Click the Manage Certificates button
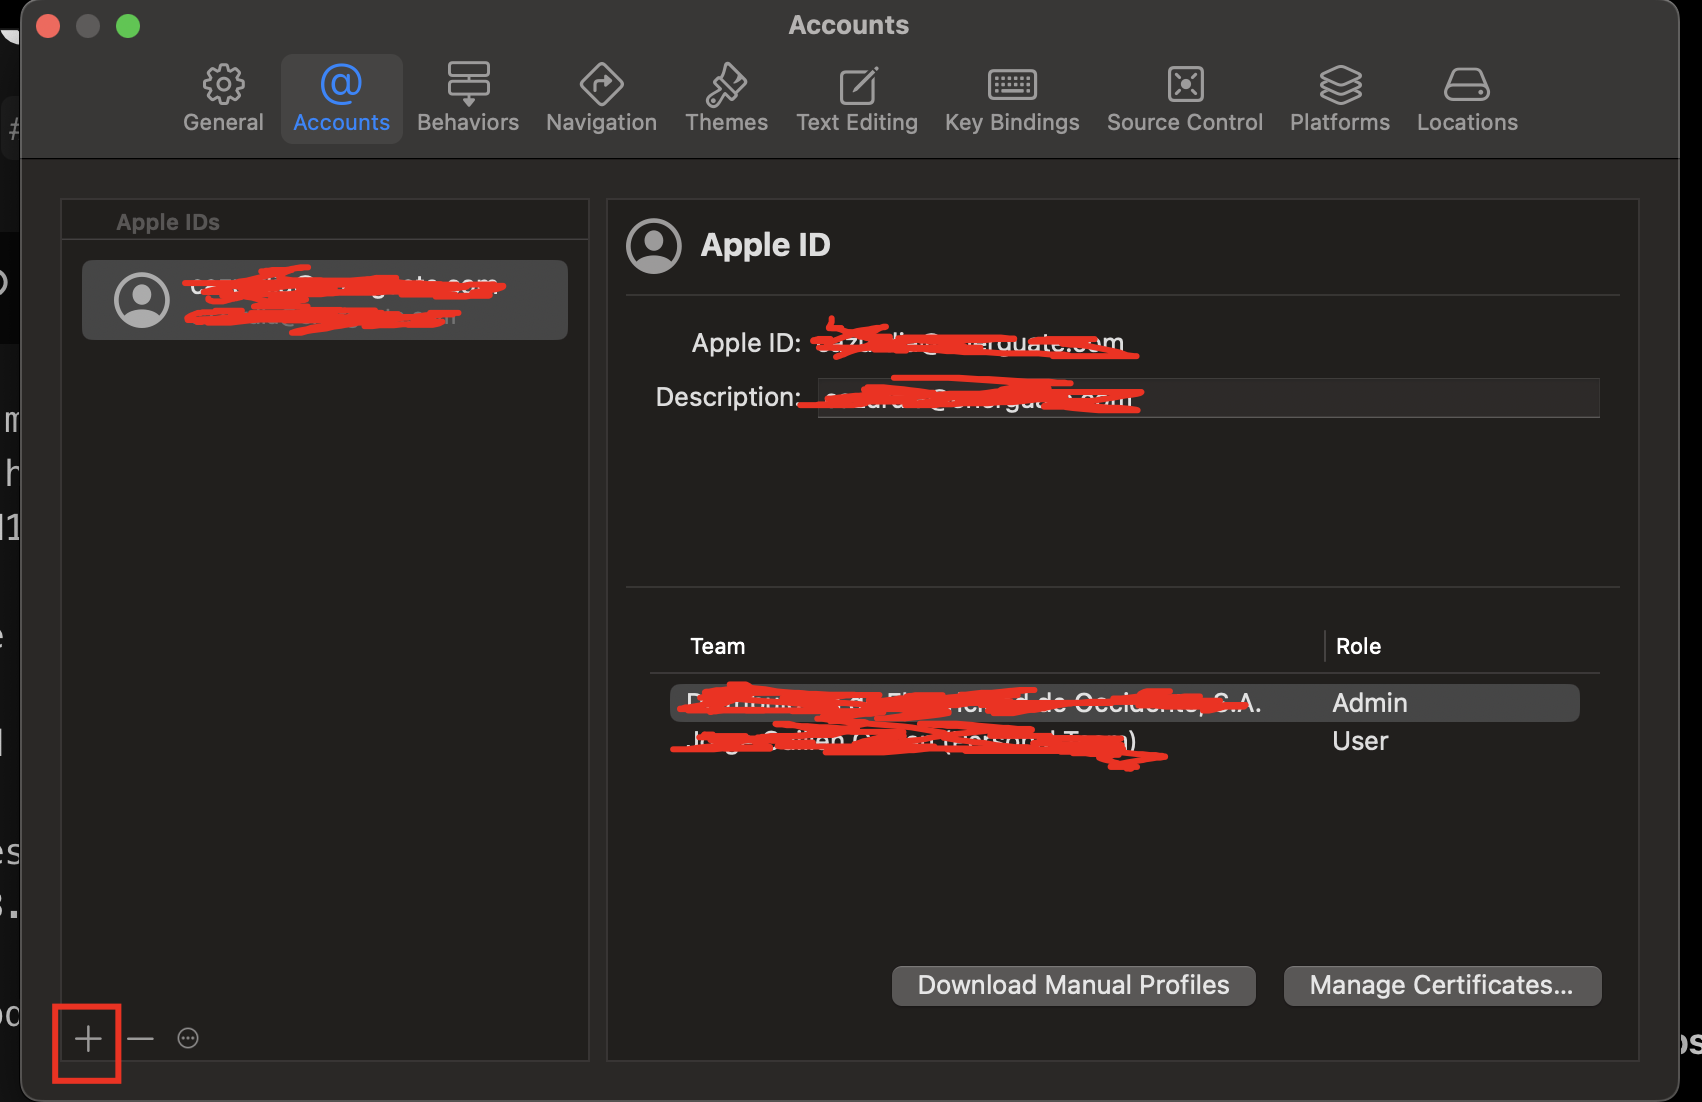1702x1102 pixels. tap(1442, 986)
